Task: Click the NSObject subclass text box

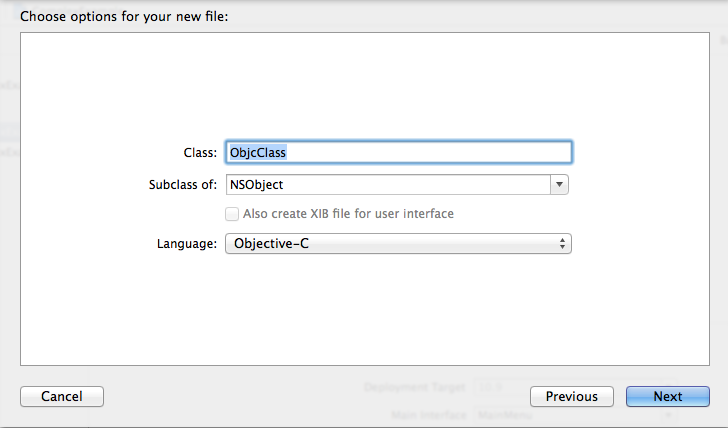Action: coord(387,185)
